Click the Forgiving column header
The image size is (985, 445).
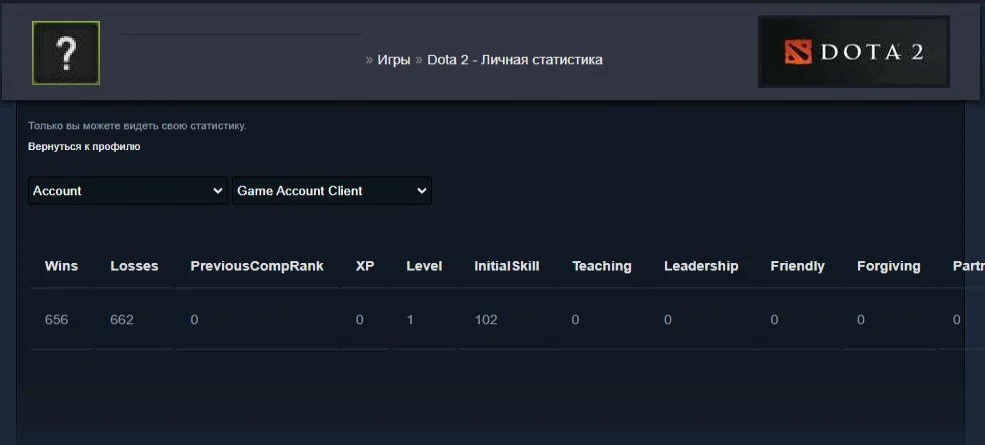888,266
